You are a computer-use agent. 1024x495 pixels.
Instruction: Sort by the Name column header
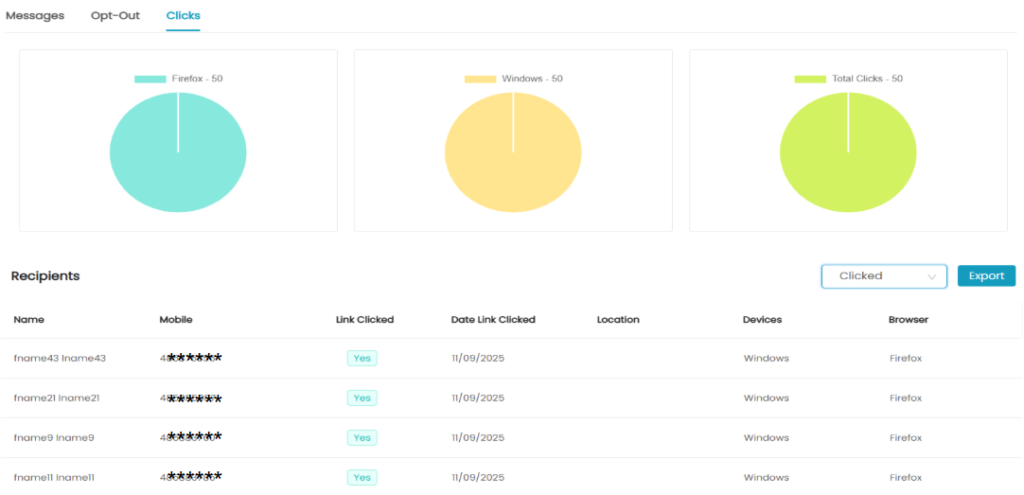pos(29,320)
